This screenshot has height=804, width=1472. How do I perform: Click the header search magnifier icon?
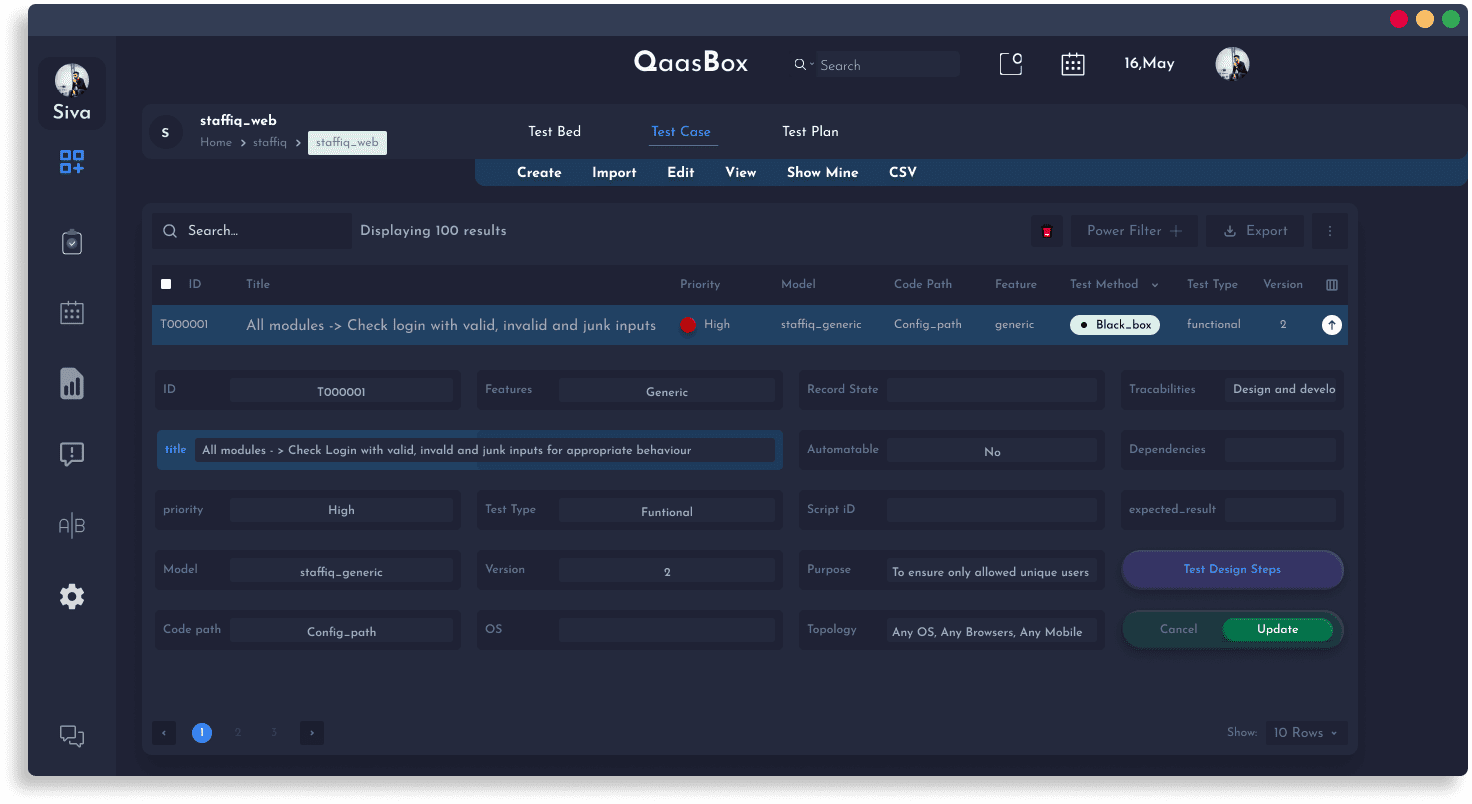(x=800, y=64)
